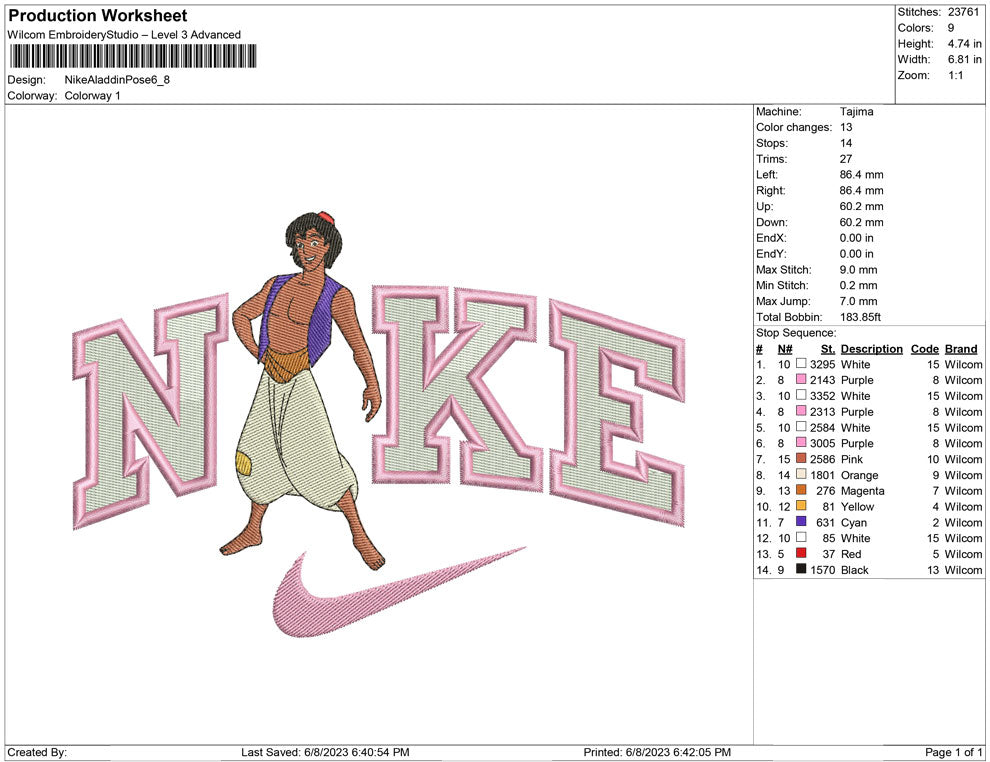Screen dimensions: 990x762
Task: Click the Stitches value '23761'
Action: [963, 12]
